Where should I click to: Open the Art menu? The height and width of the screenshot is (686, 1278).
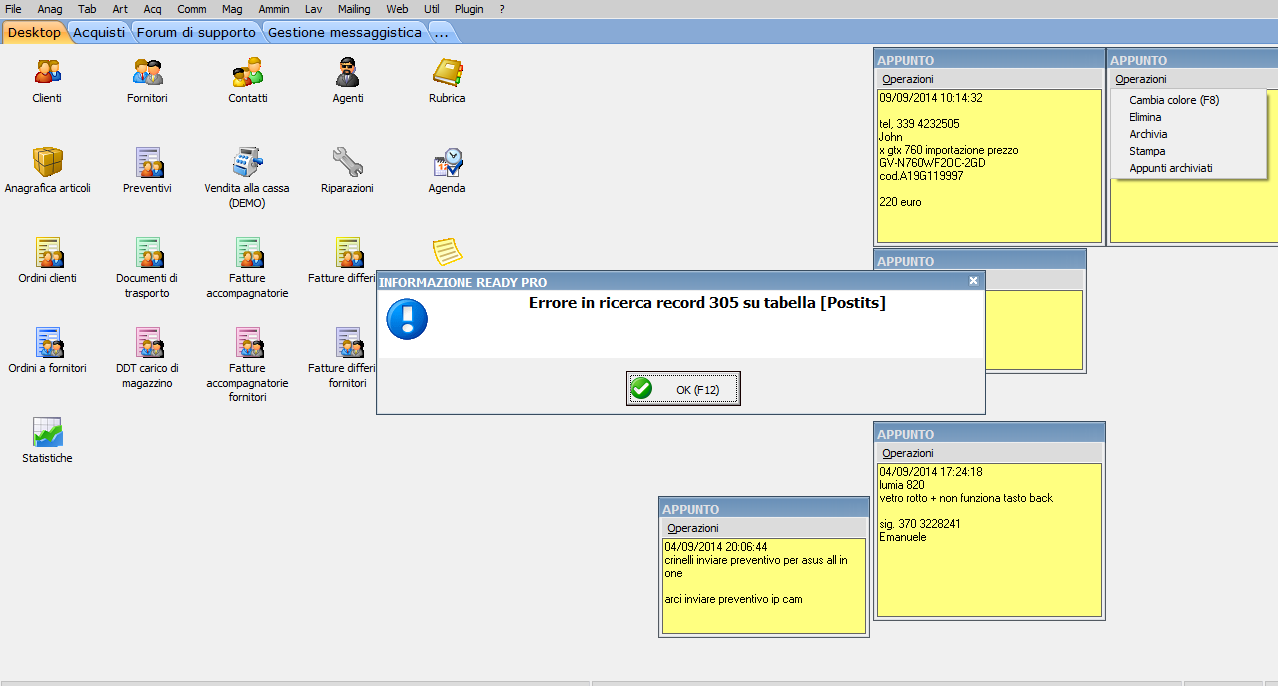(x=120, y=9)
